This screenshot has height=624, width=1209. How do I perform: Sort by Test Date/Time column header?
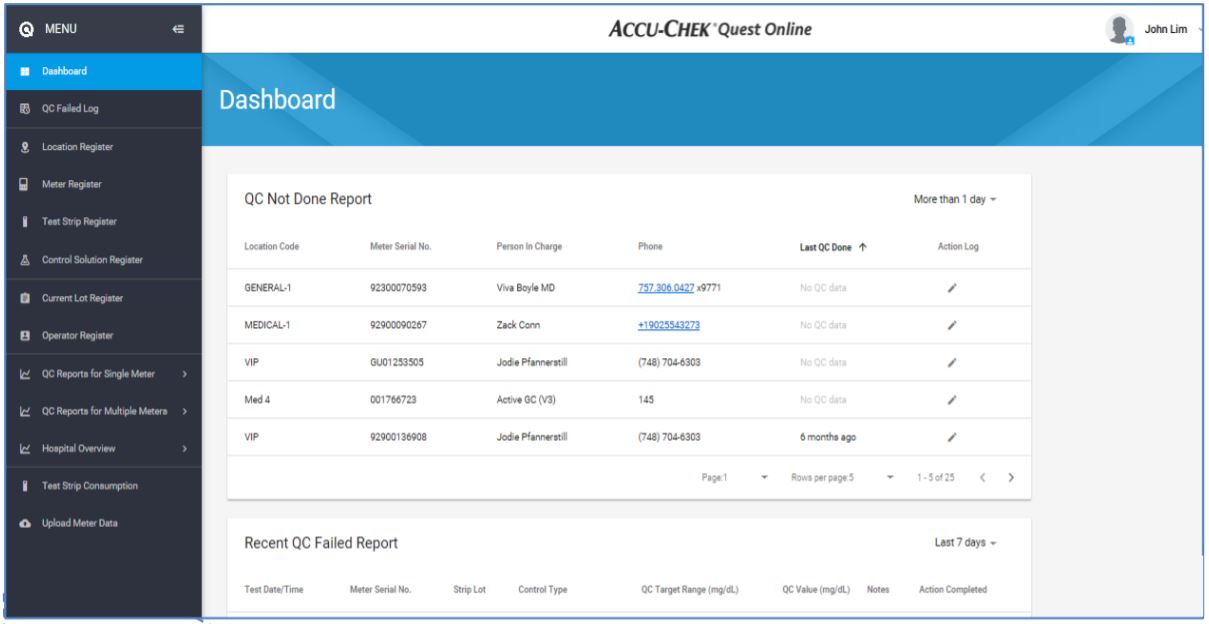coord(274,590)
